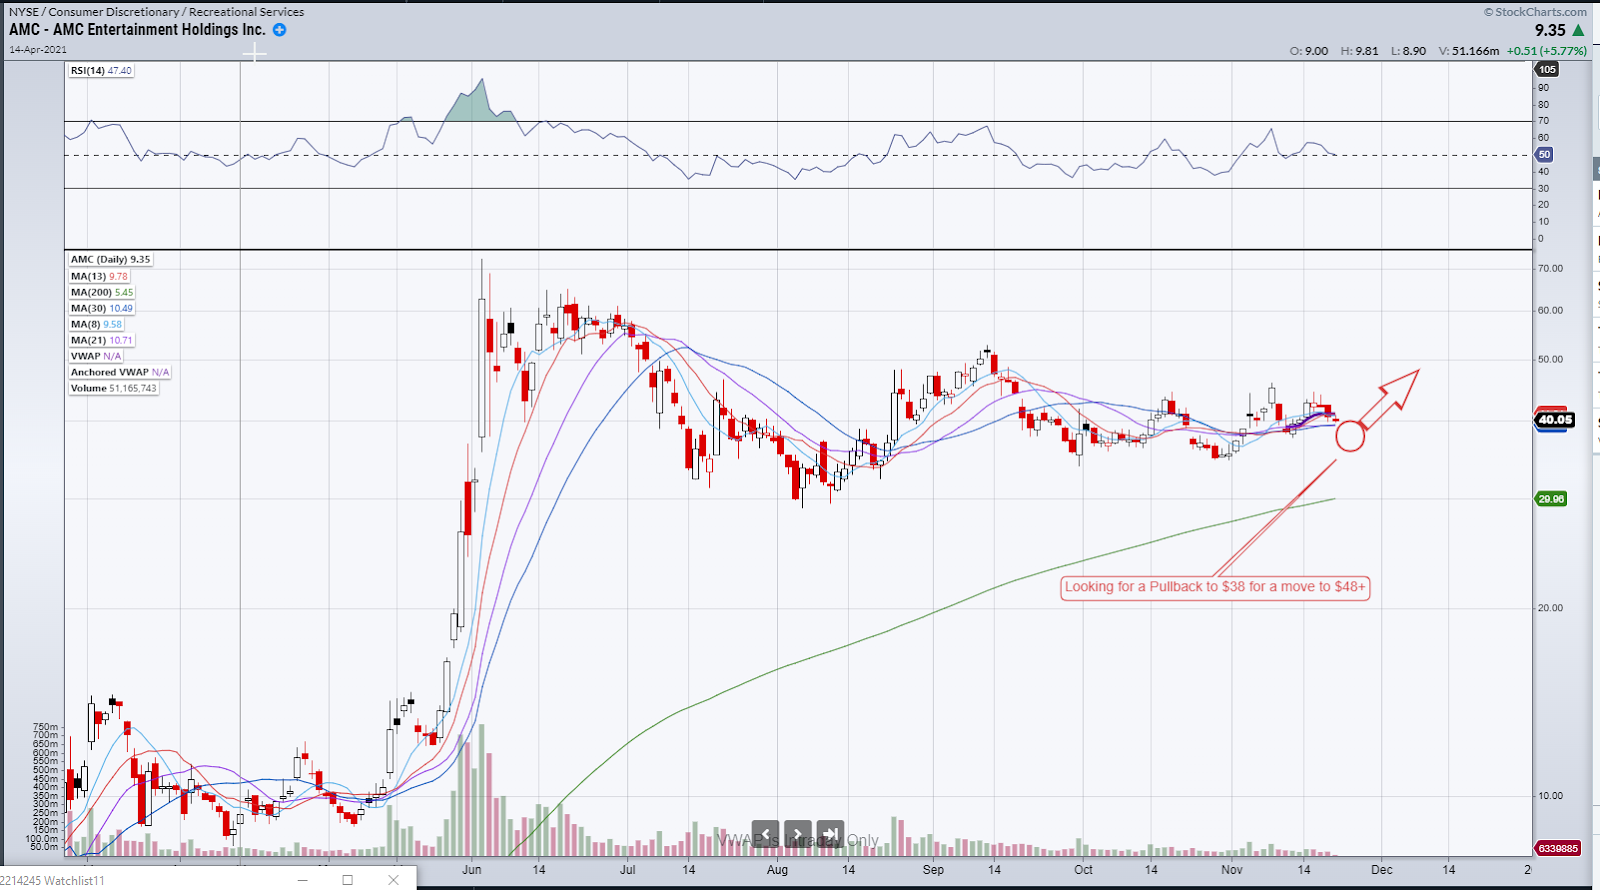Click the green 29.96 MA(200) price tag

click(x=1551, y=499)
